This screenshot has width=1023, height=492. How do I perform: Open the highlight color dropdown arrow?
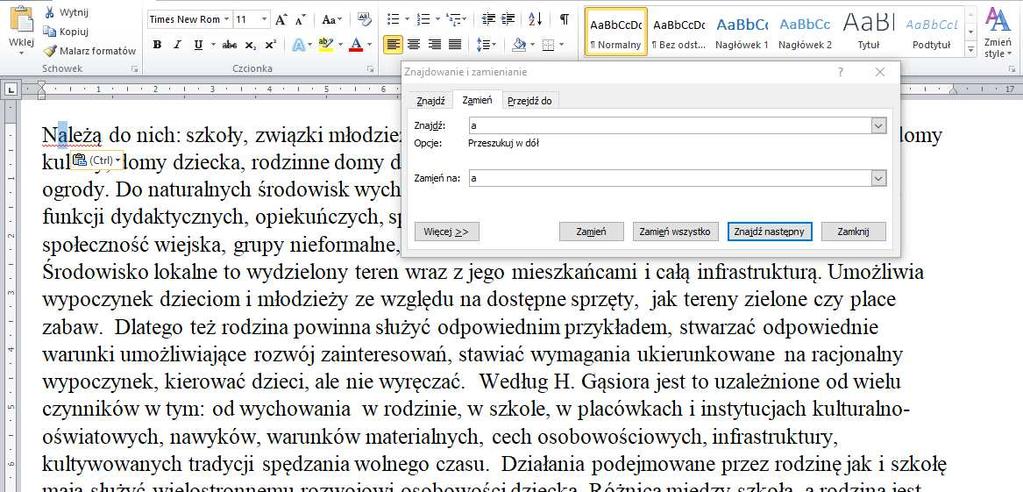click(x=340, y=45)
